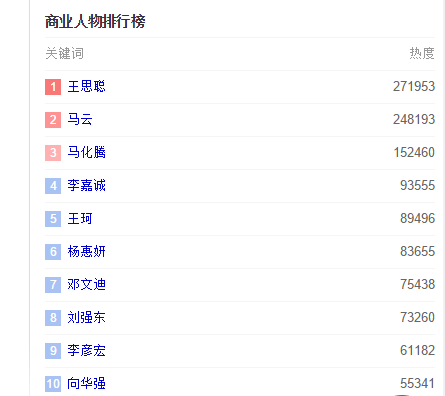
Task: Click the 热度 column header
Action: 422,53
